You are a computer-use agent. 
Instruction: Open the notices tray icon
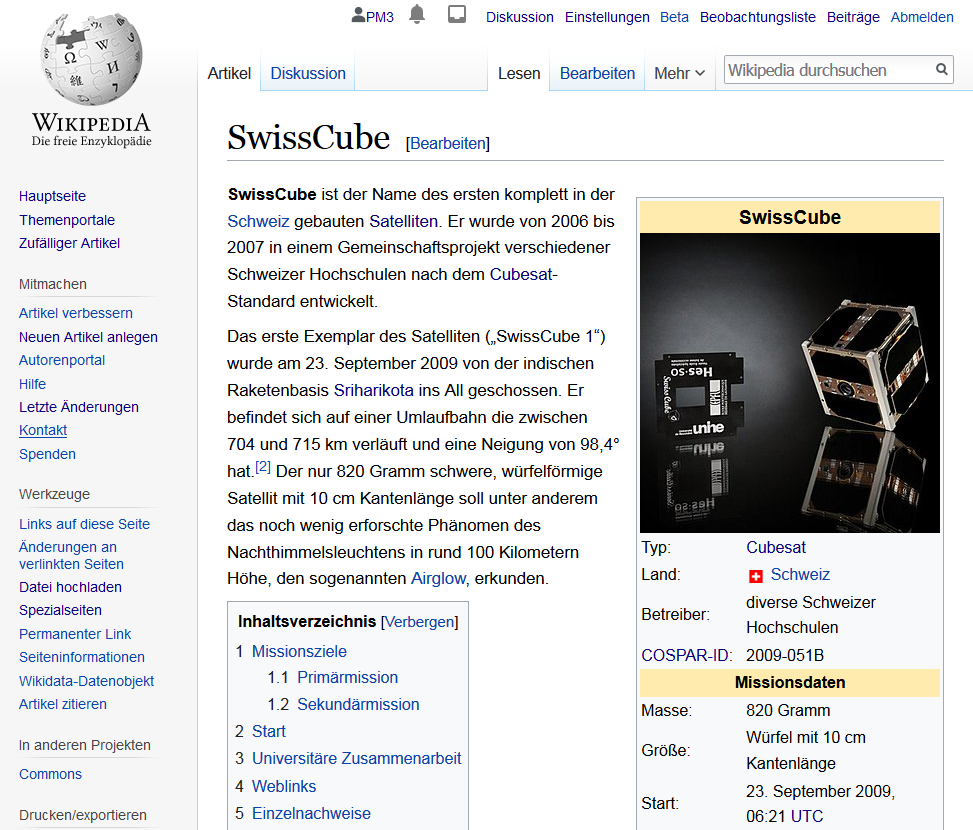tap(457, 14)
